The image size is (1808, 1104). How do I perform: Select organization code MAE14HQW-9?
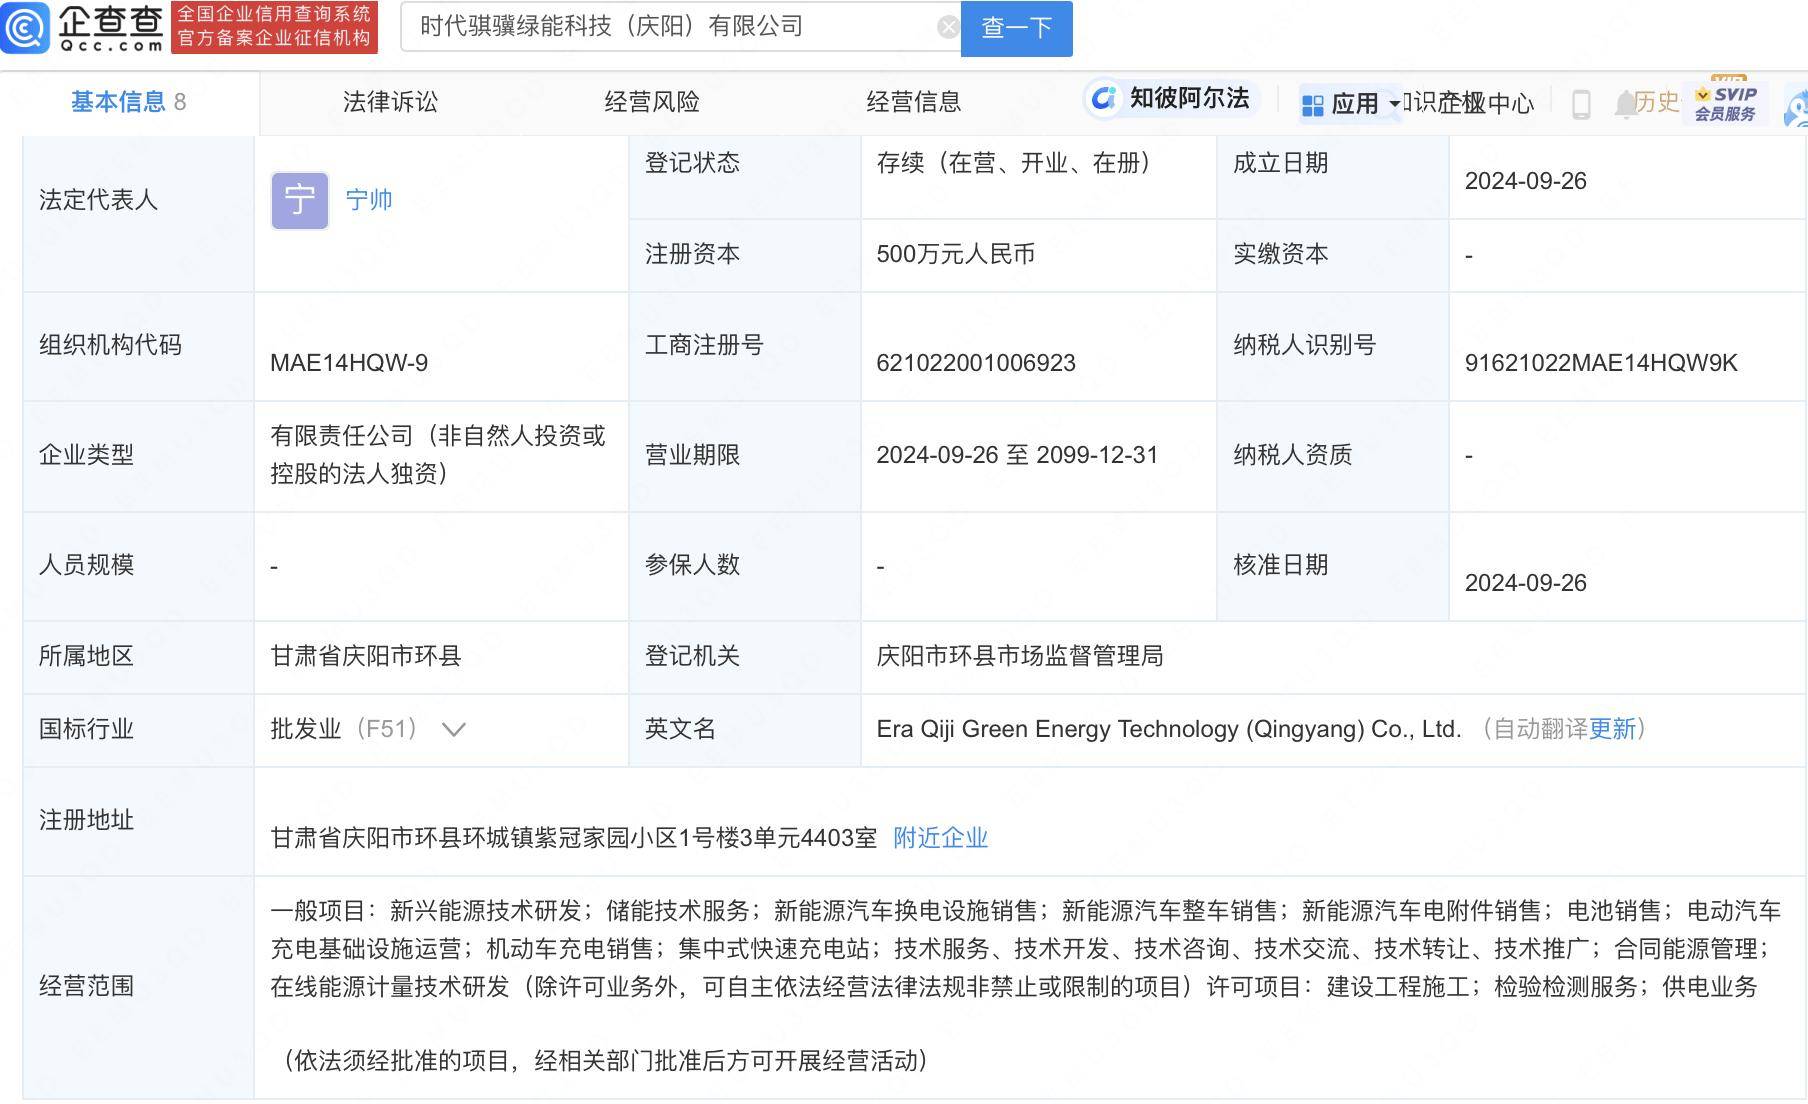coord(349,363)
